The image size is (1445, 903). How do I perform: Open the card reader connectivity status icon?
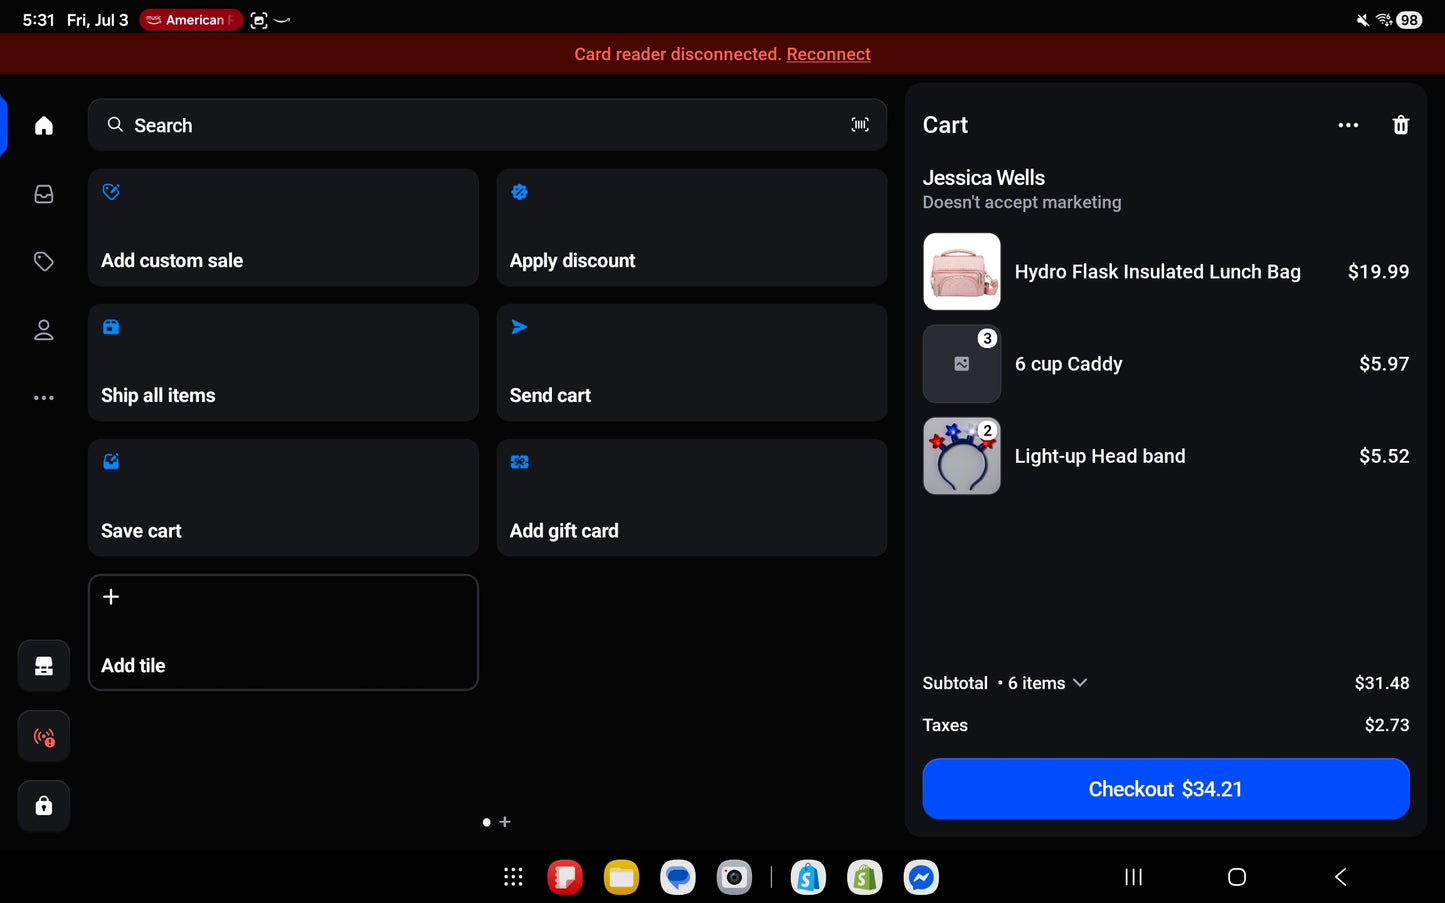pyautogui.click(x=44, y=737)
